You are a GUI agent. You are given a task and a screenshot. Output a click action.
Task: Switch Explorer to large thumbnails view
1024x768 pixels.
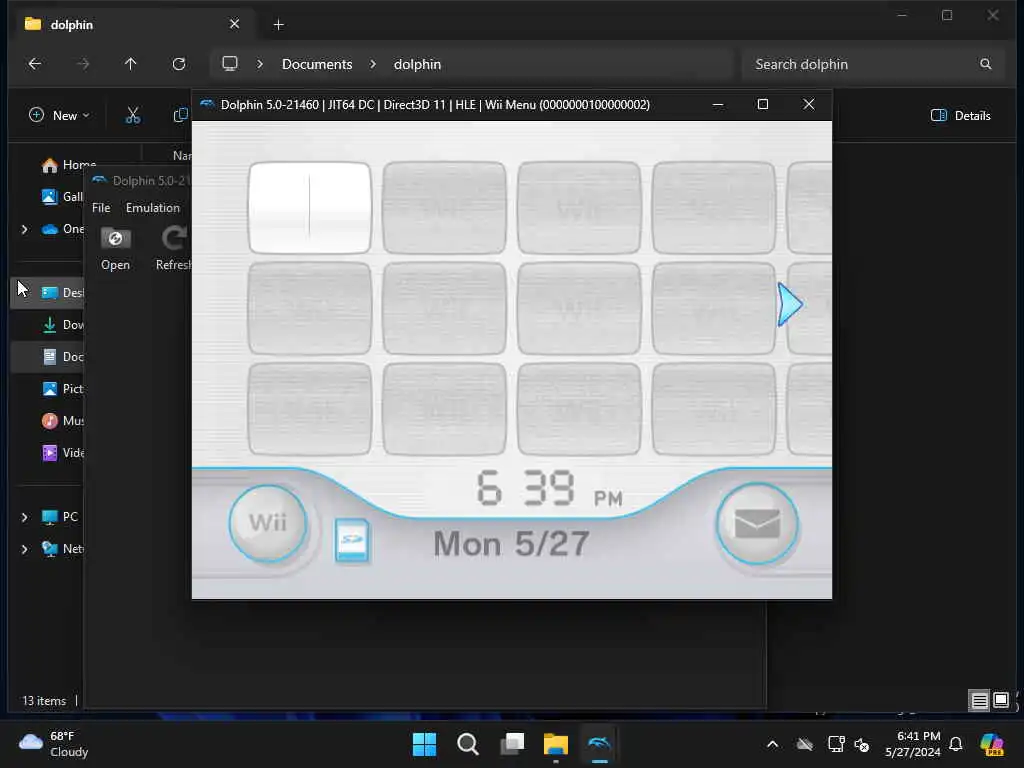(1001, 701)
